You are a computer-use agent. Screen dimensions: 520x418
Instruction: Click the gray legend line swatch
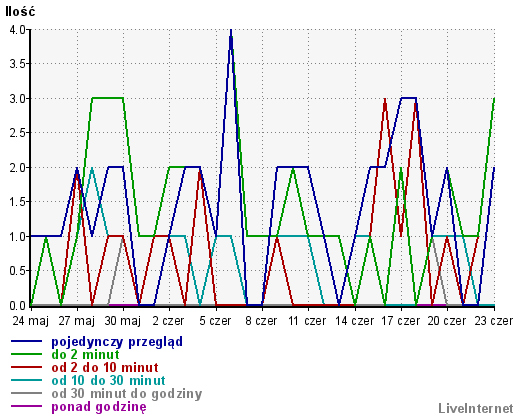[x=27, y=393]
